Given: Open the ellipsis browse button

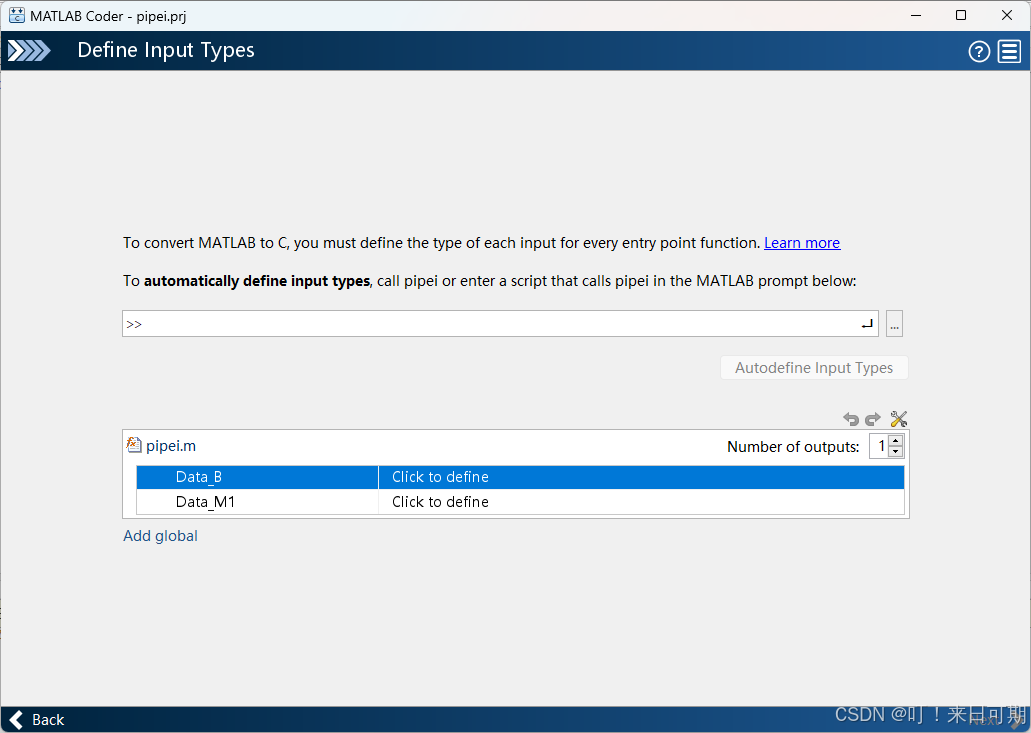Looking at the screenshot, I should pos(894,323).
